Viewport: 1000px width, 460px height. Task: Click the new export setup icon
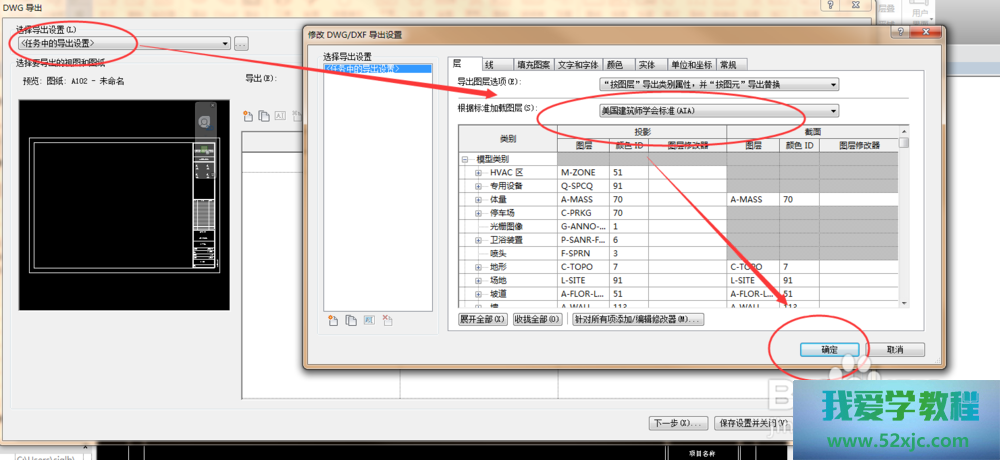pyautogui.click(x=333, y=320)
